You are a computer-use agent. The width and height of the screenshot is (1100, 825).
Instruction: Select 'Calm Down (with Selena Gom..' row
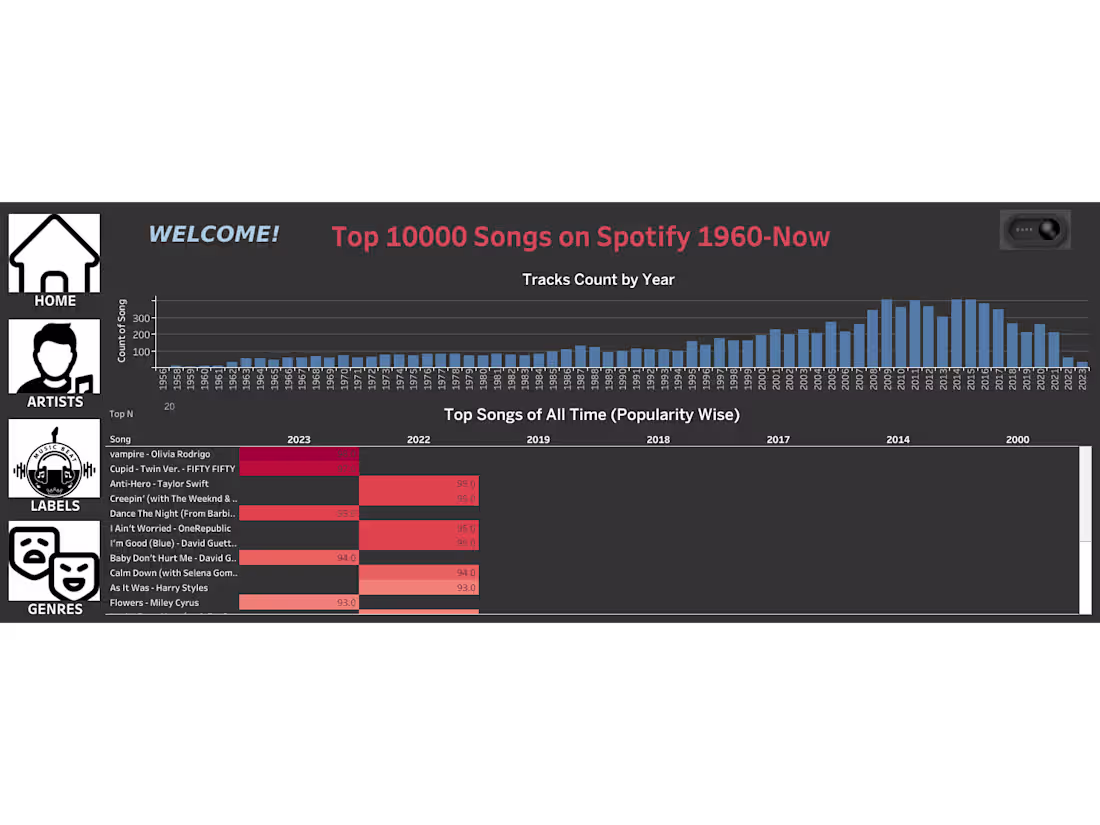coord(170,572)
